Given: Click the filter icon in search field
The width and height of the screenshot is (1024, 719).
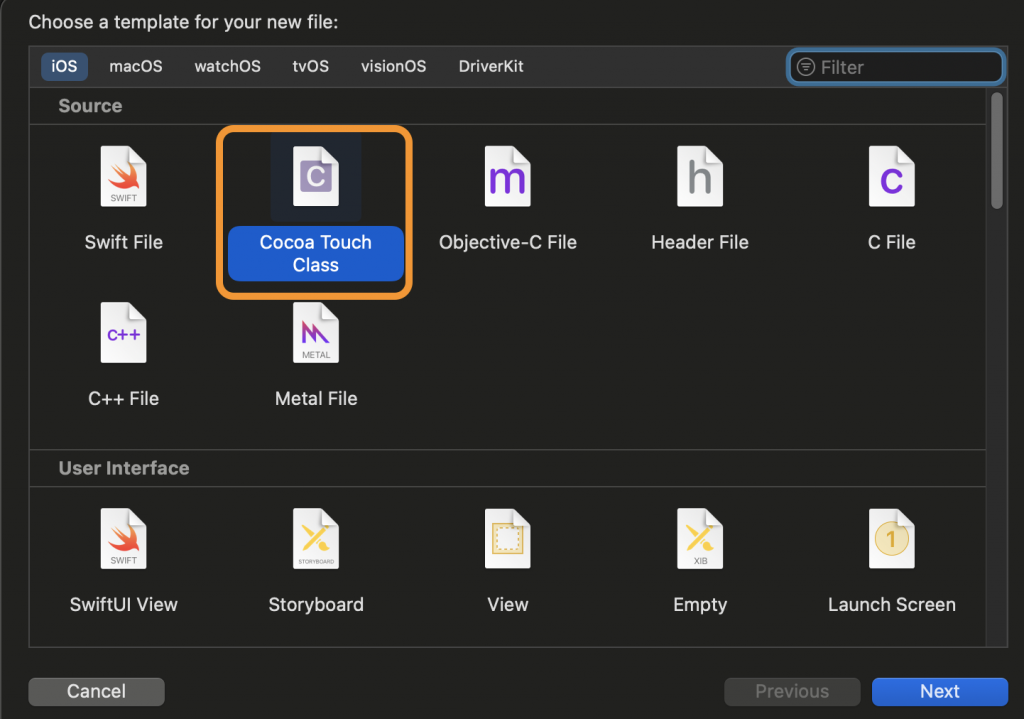Looking at the screenshot, I should tap(806, 67).
